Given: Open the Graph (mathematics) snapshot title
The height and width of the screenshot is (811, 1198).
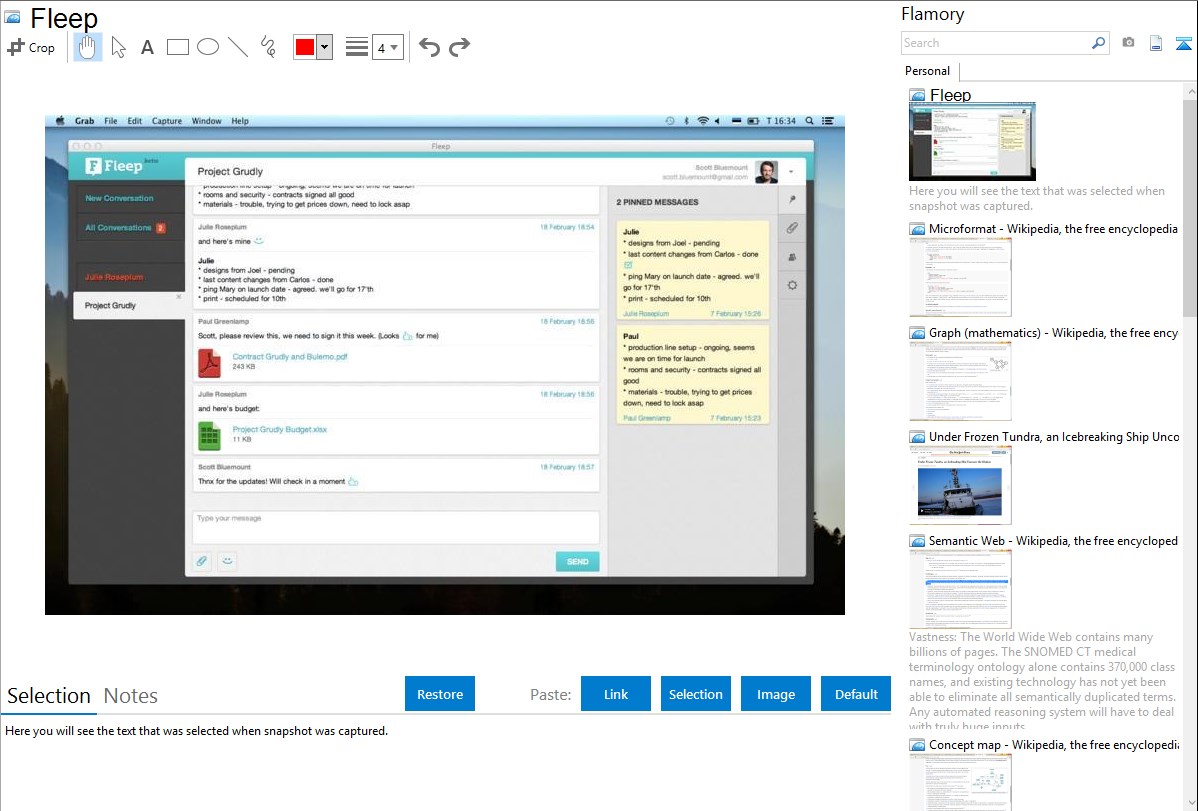Looking at the screenshot, I should pyautogui.click(x=1053, y=333).
